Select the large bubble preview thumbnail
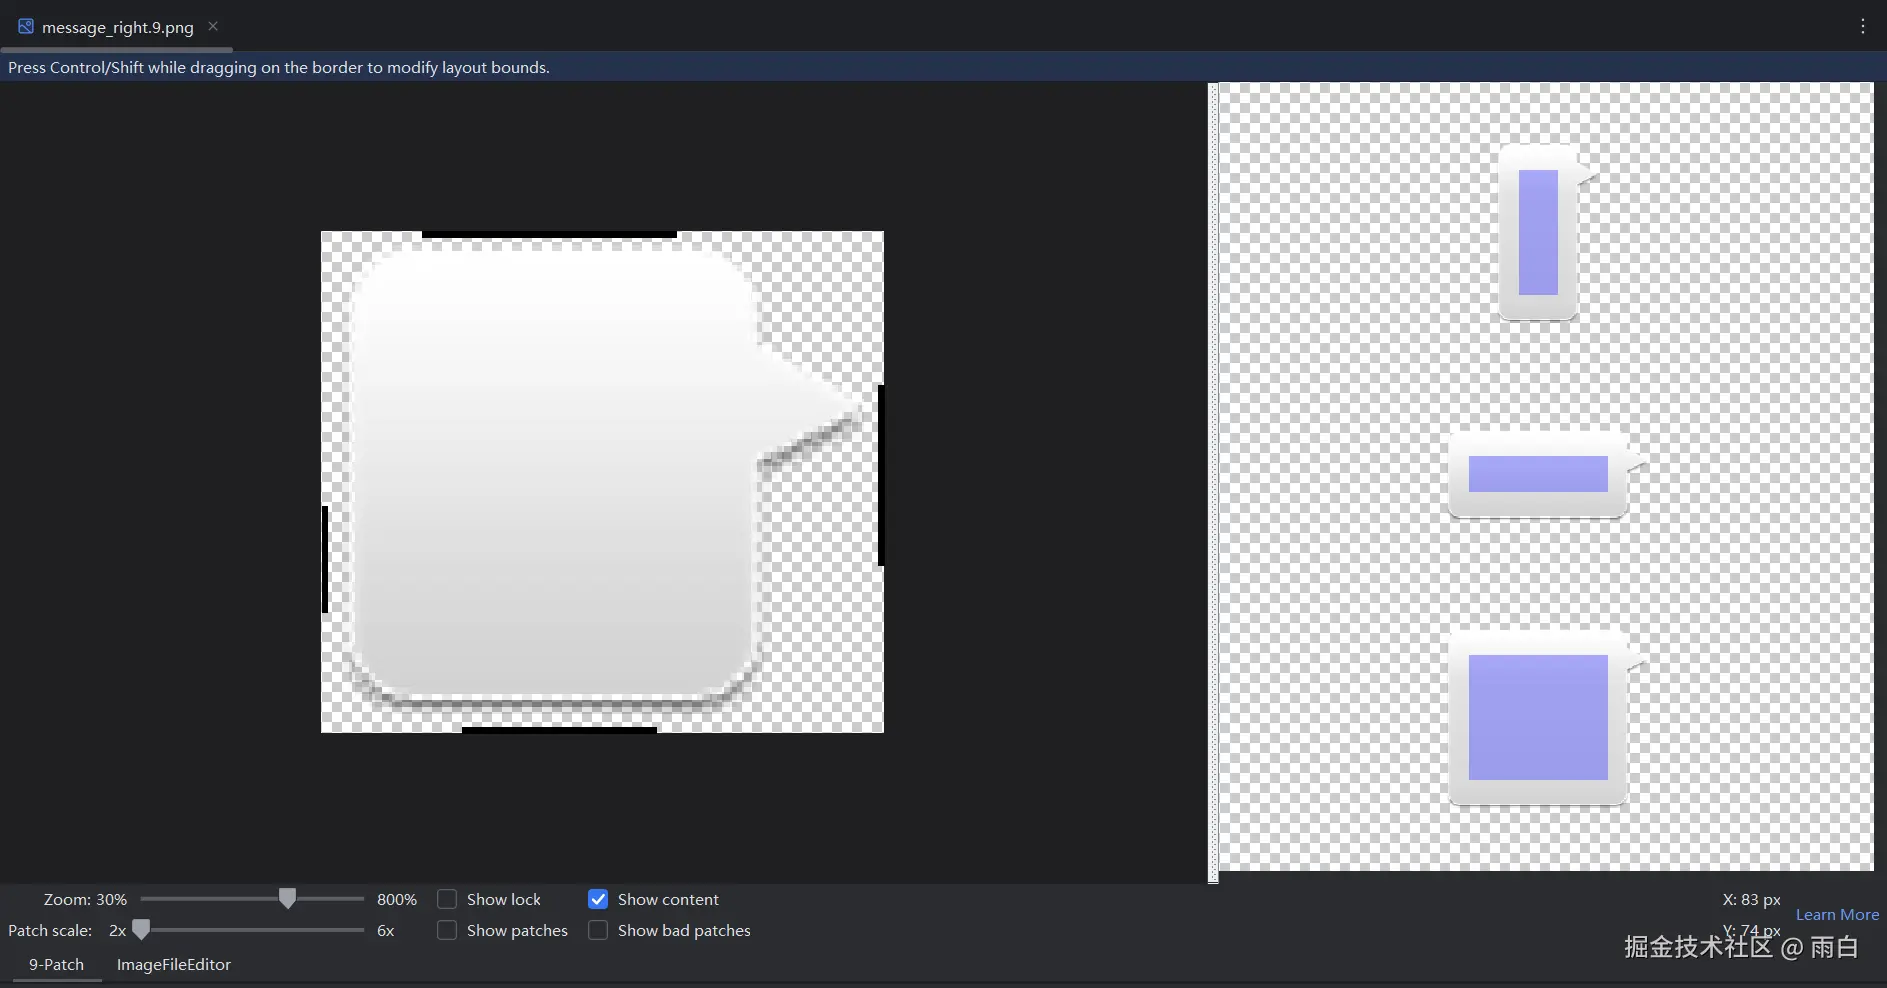 point(1537,718)
